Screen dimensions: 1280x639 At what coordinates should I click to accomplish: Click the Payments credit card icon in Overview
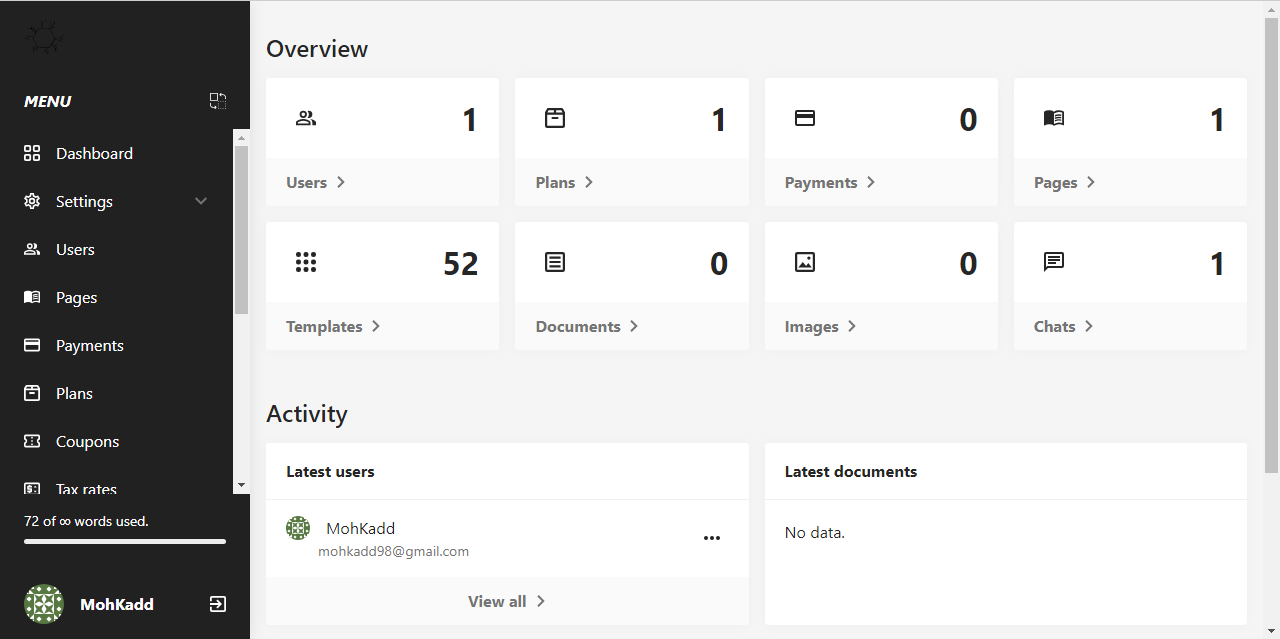[804, 119]
